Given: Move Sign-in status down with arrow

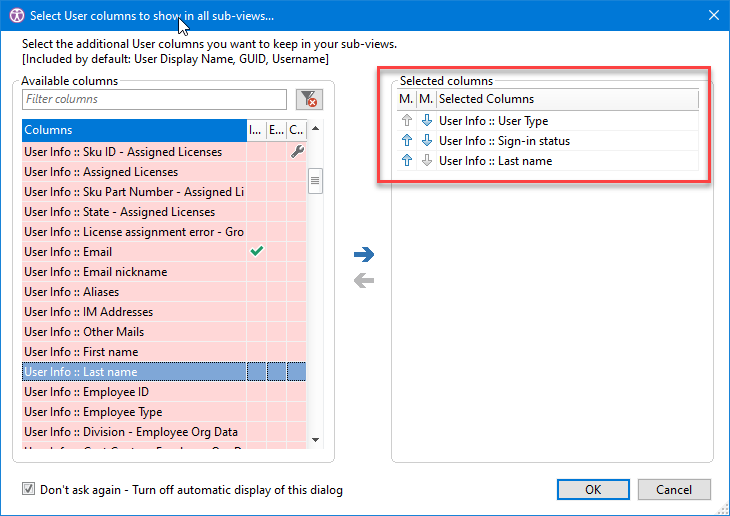Looking at the screenshot, I should [x=425, y=141].
